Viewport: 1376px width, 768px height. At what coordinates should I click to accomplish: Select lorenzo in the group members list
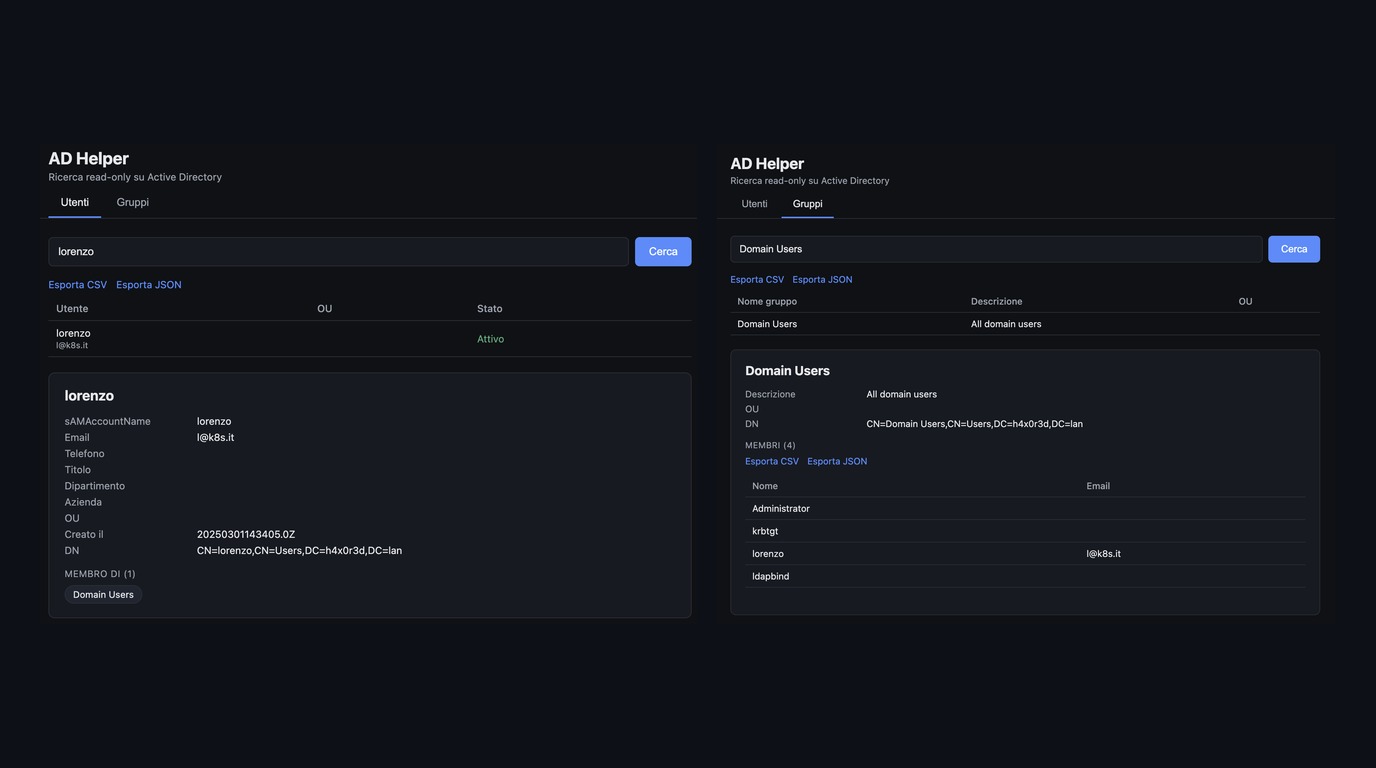coord(1025,554)
